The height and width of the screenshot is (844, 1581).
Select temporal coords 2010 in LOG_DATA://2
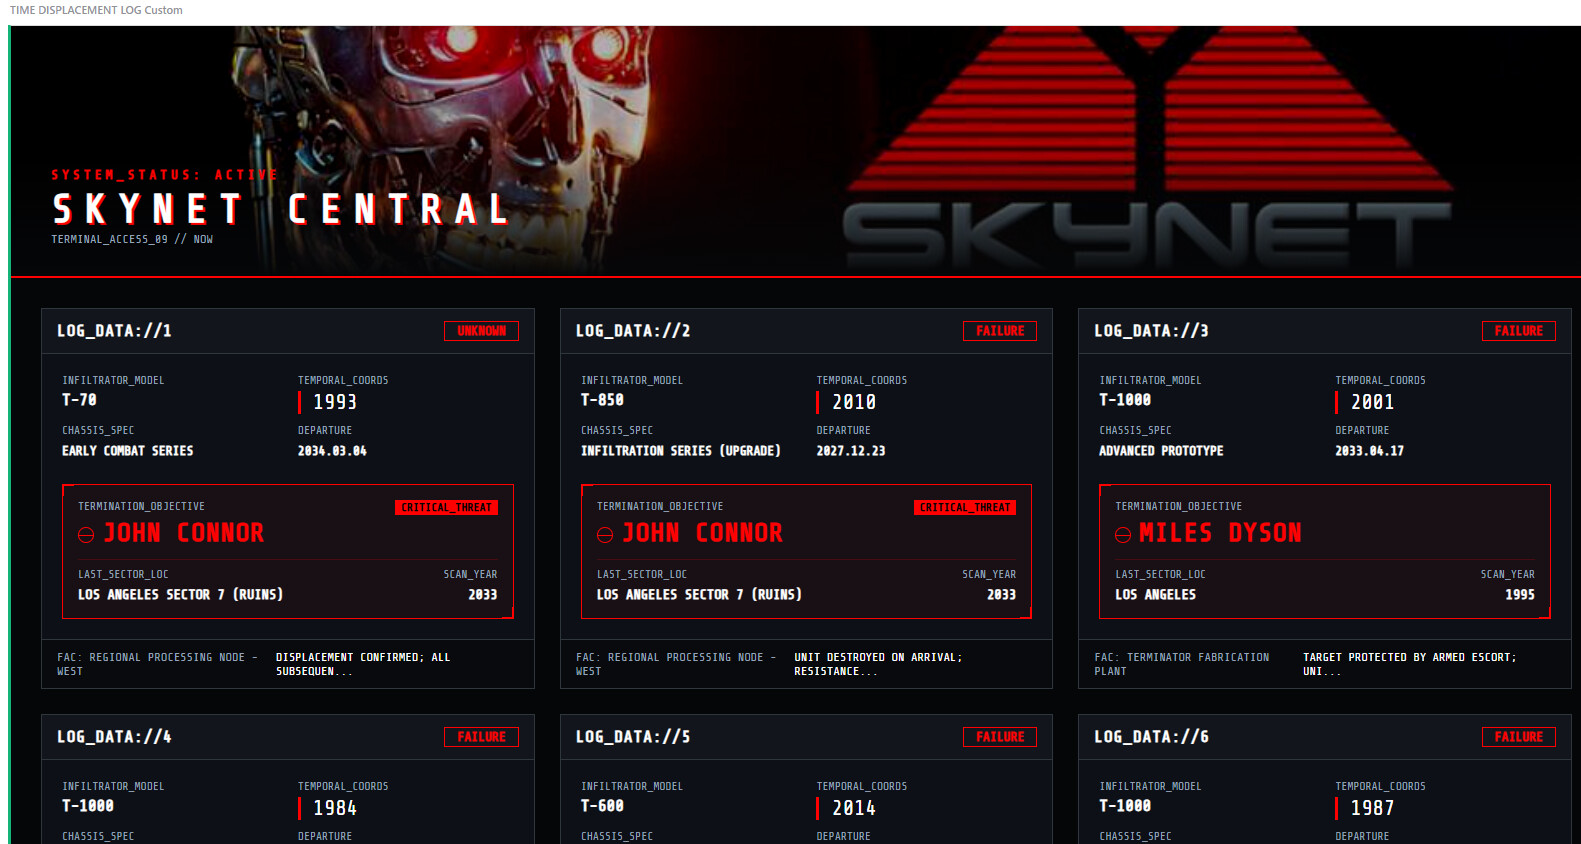click(854, 402)
